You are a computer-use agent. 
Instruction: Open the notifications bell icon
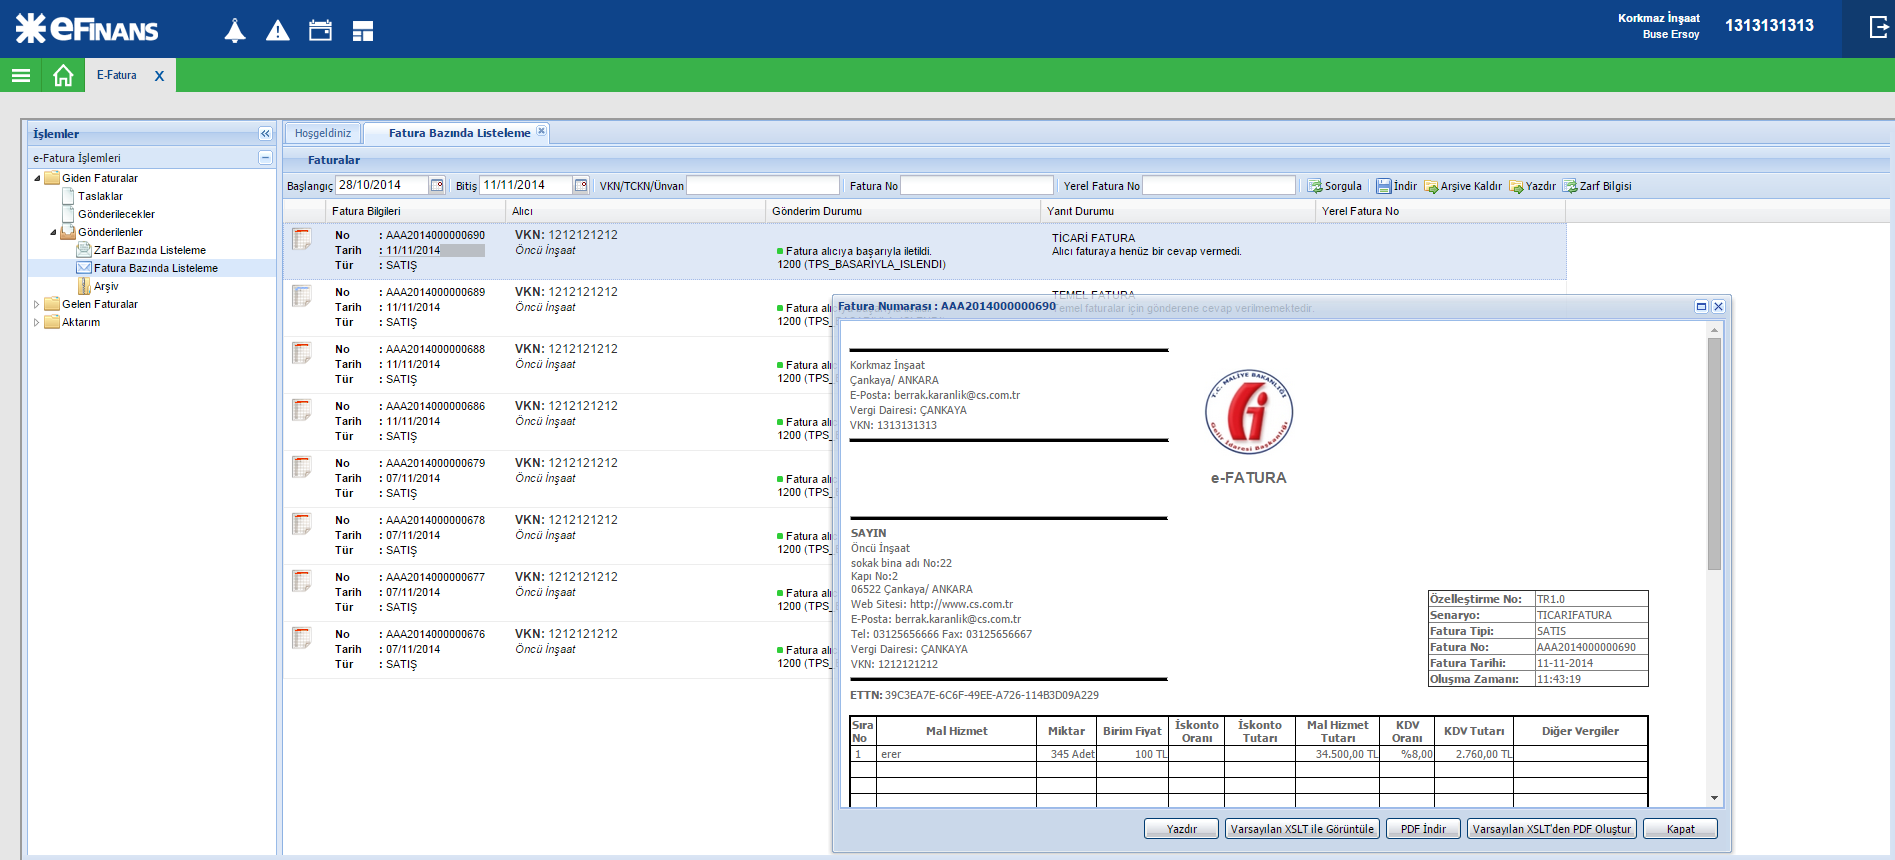tap(235, 31)
